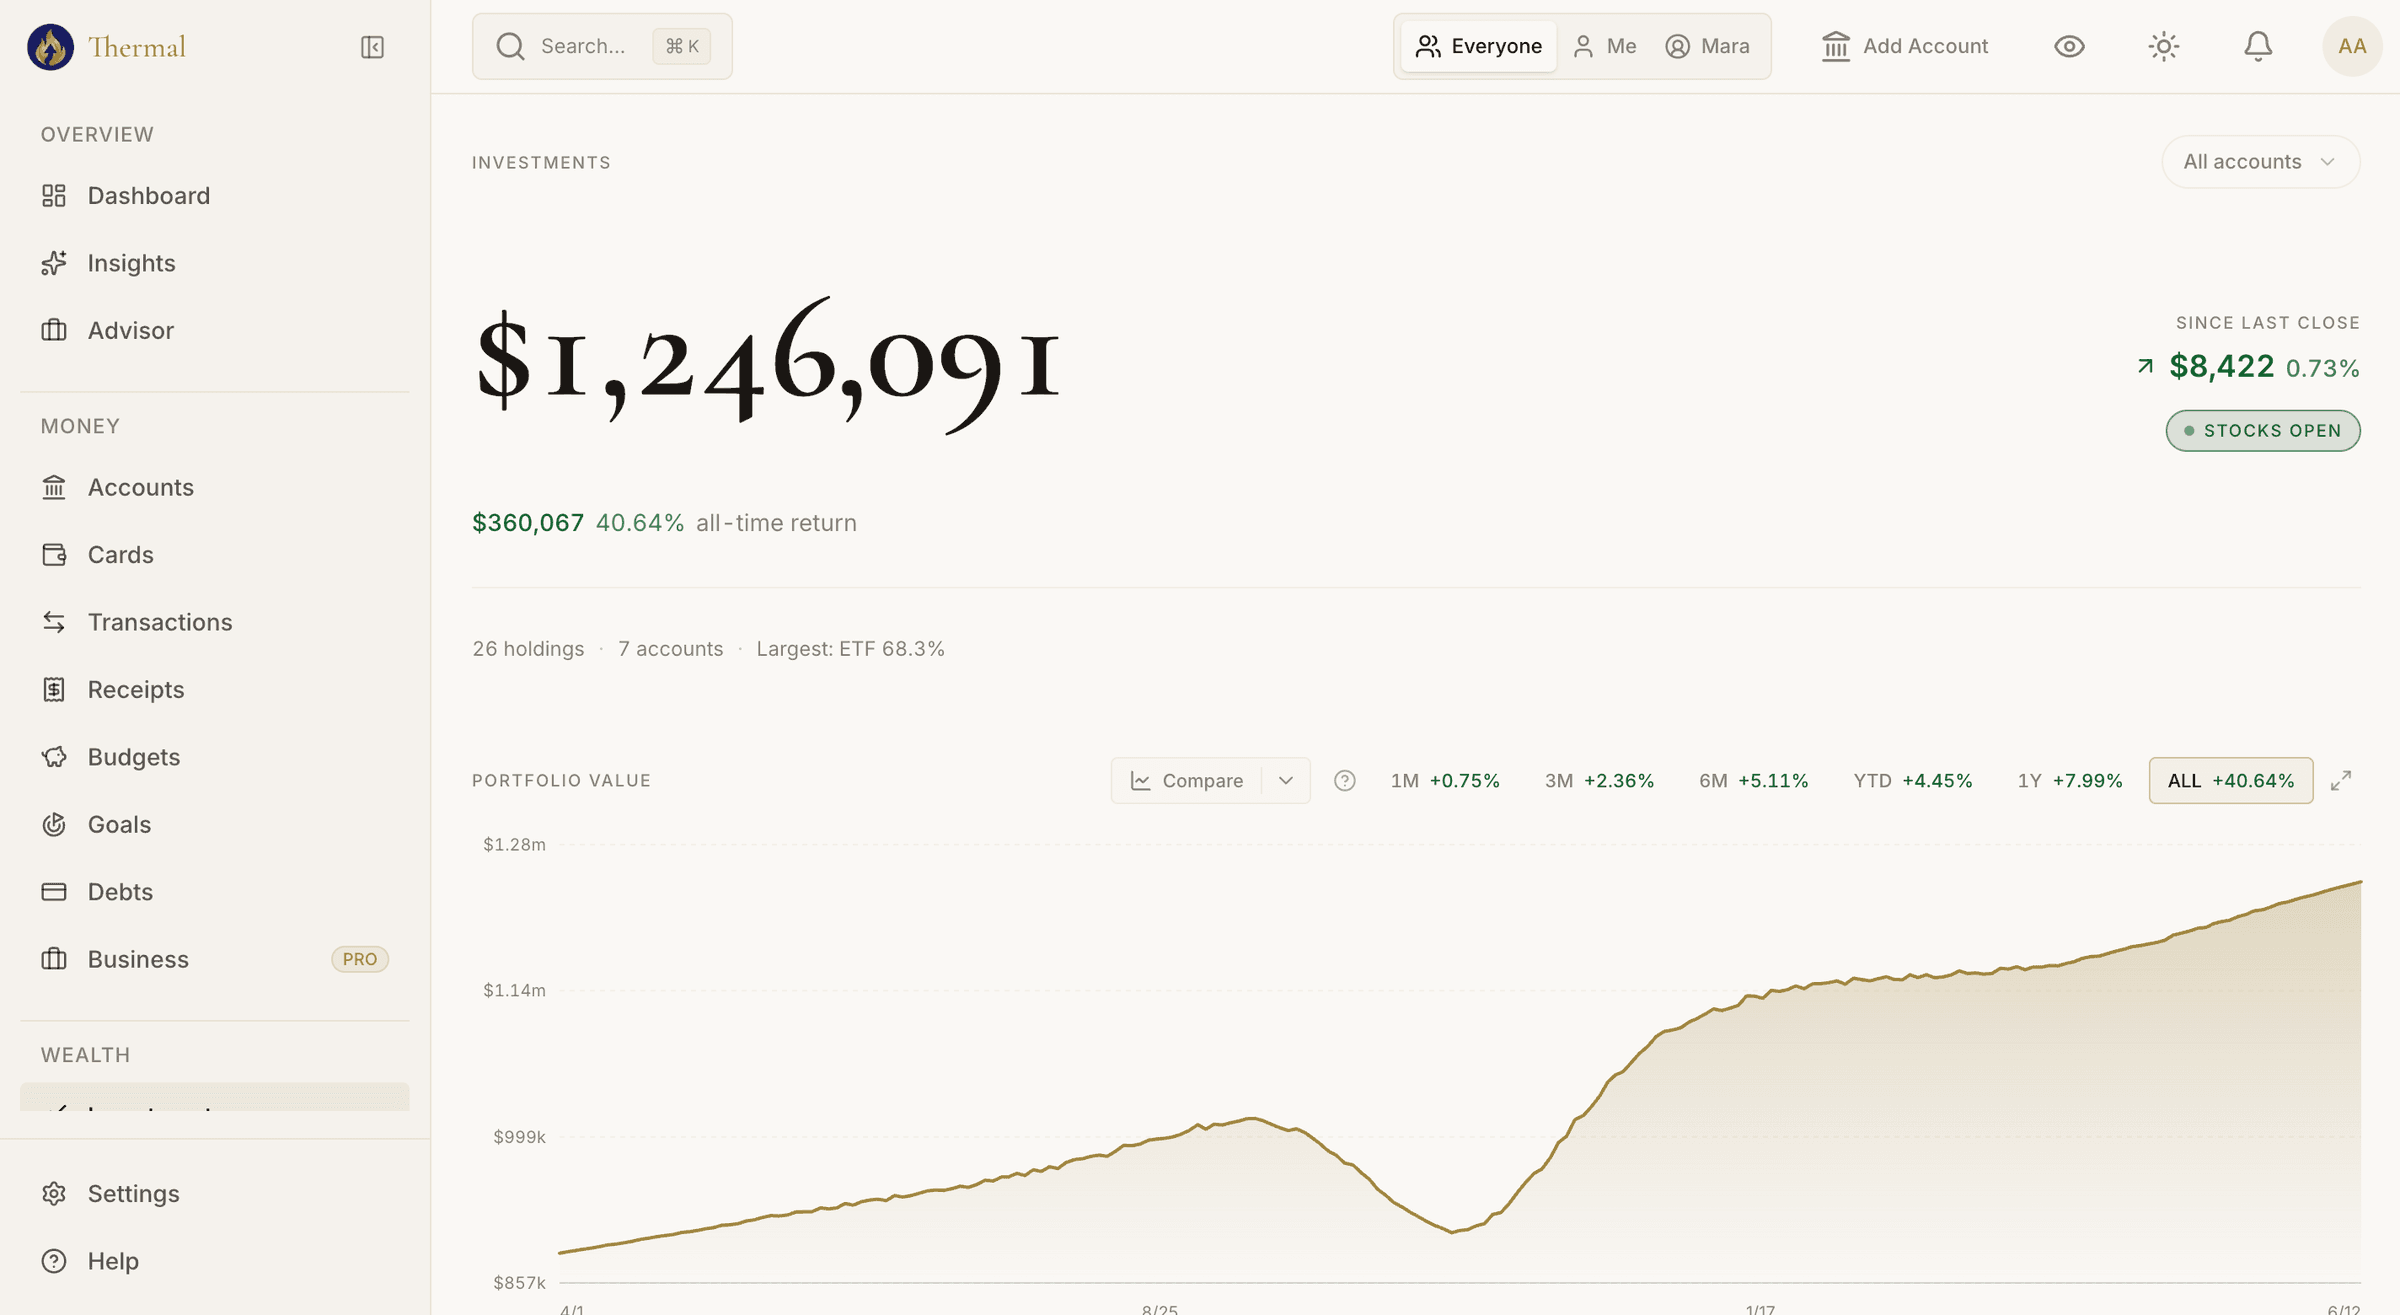Open Business PRO section
2400x1315 pixels.
click(x=215, y=959)
